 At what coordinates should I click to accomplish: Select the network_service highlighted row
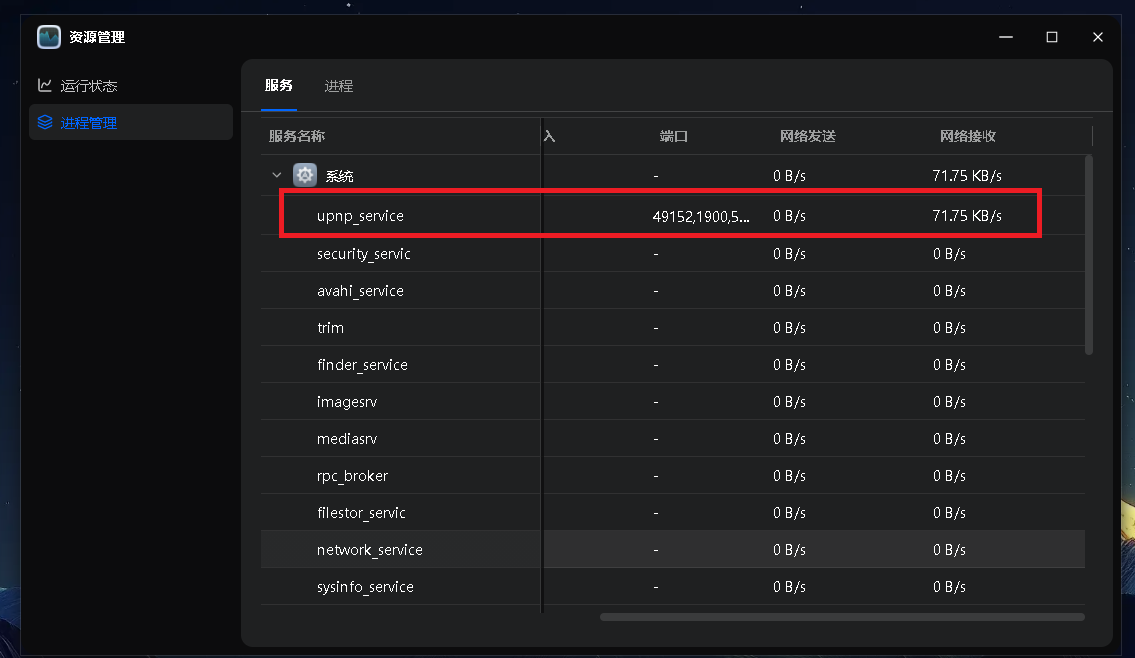[x=368, y=549]
